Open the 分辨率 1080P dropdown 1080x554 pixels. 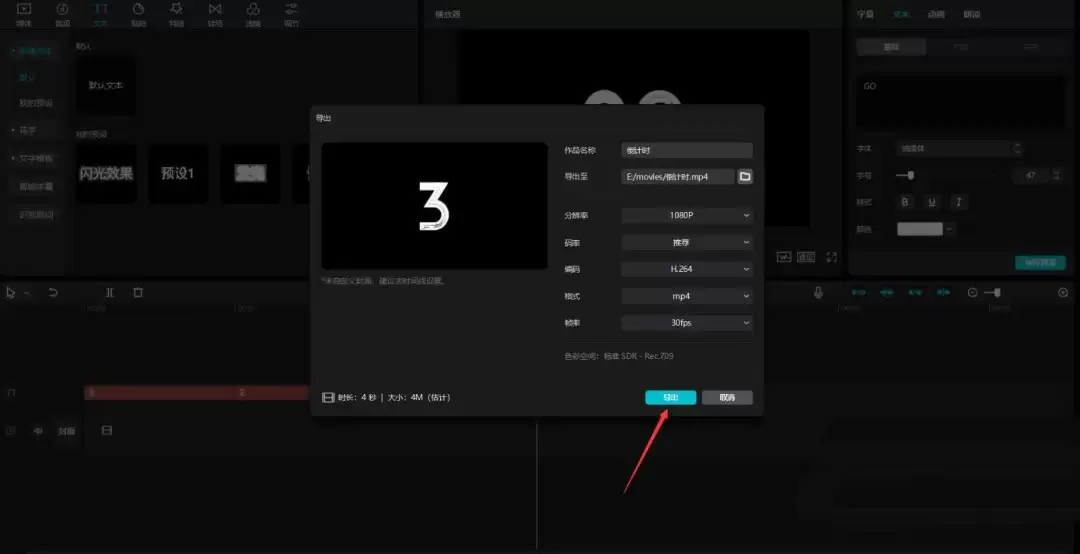click(686, 215)
